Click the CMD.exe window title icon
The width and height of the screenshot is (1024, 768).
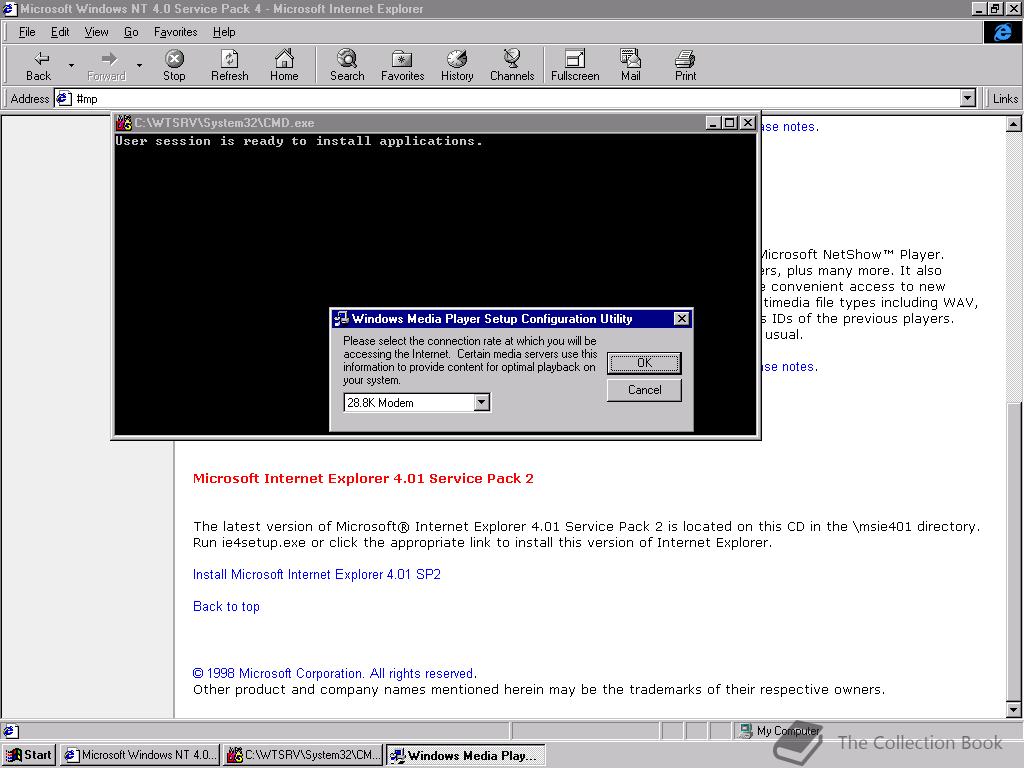click(x=123, y=122)
